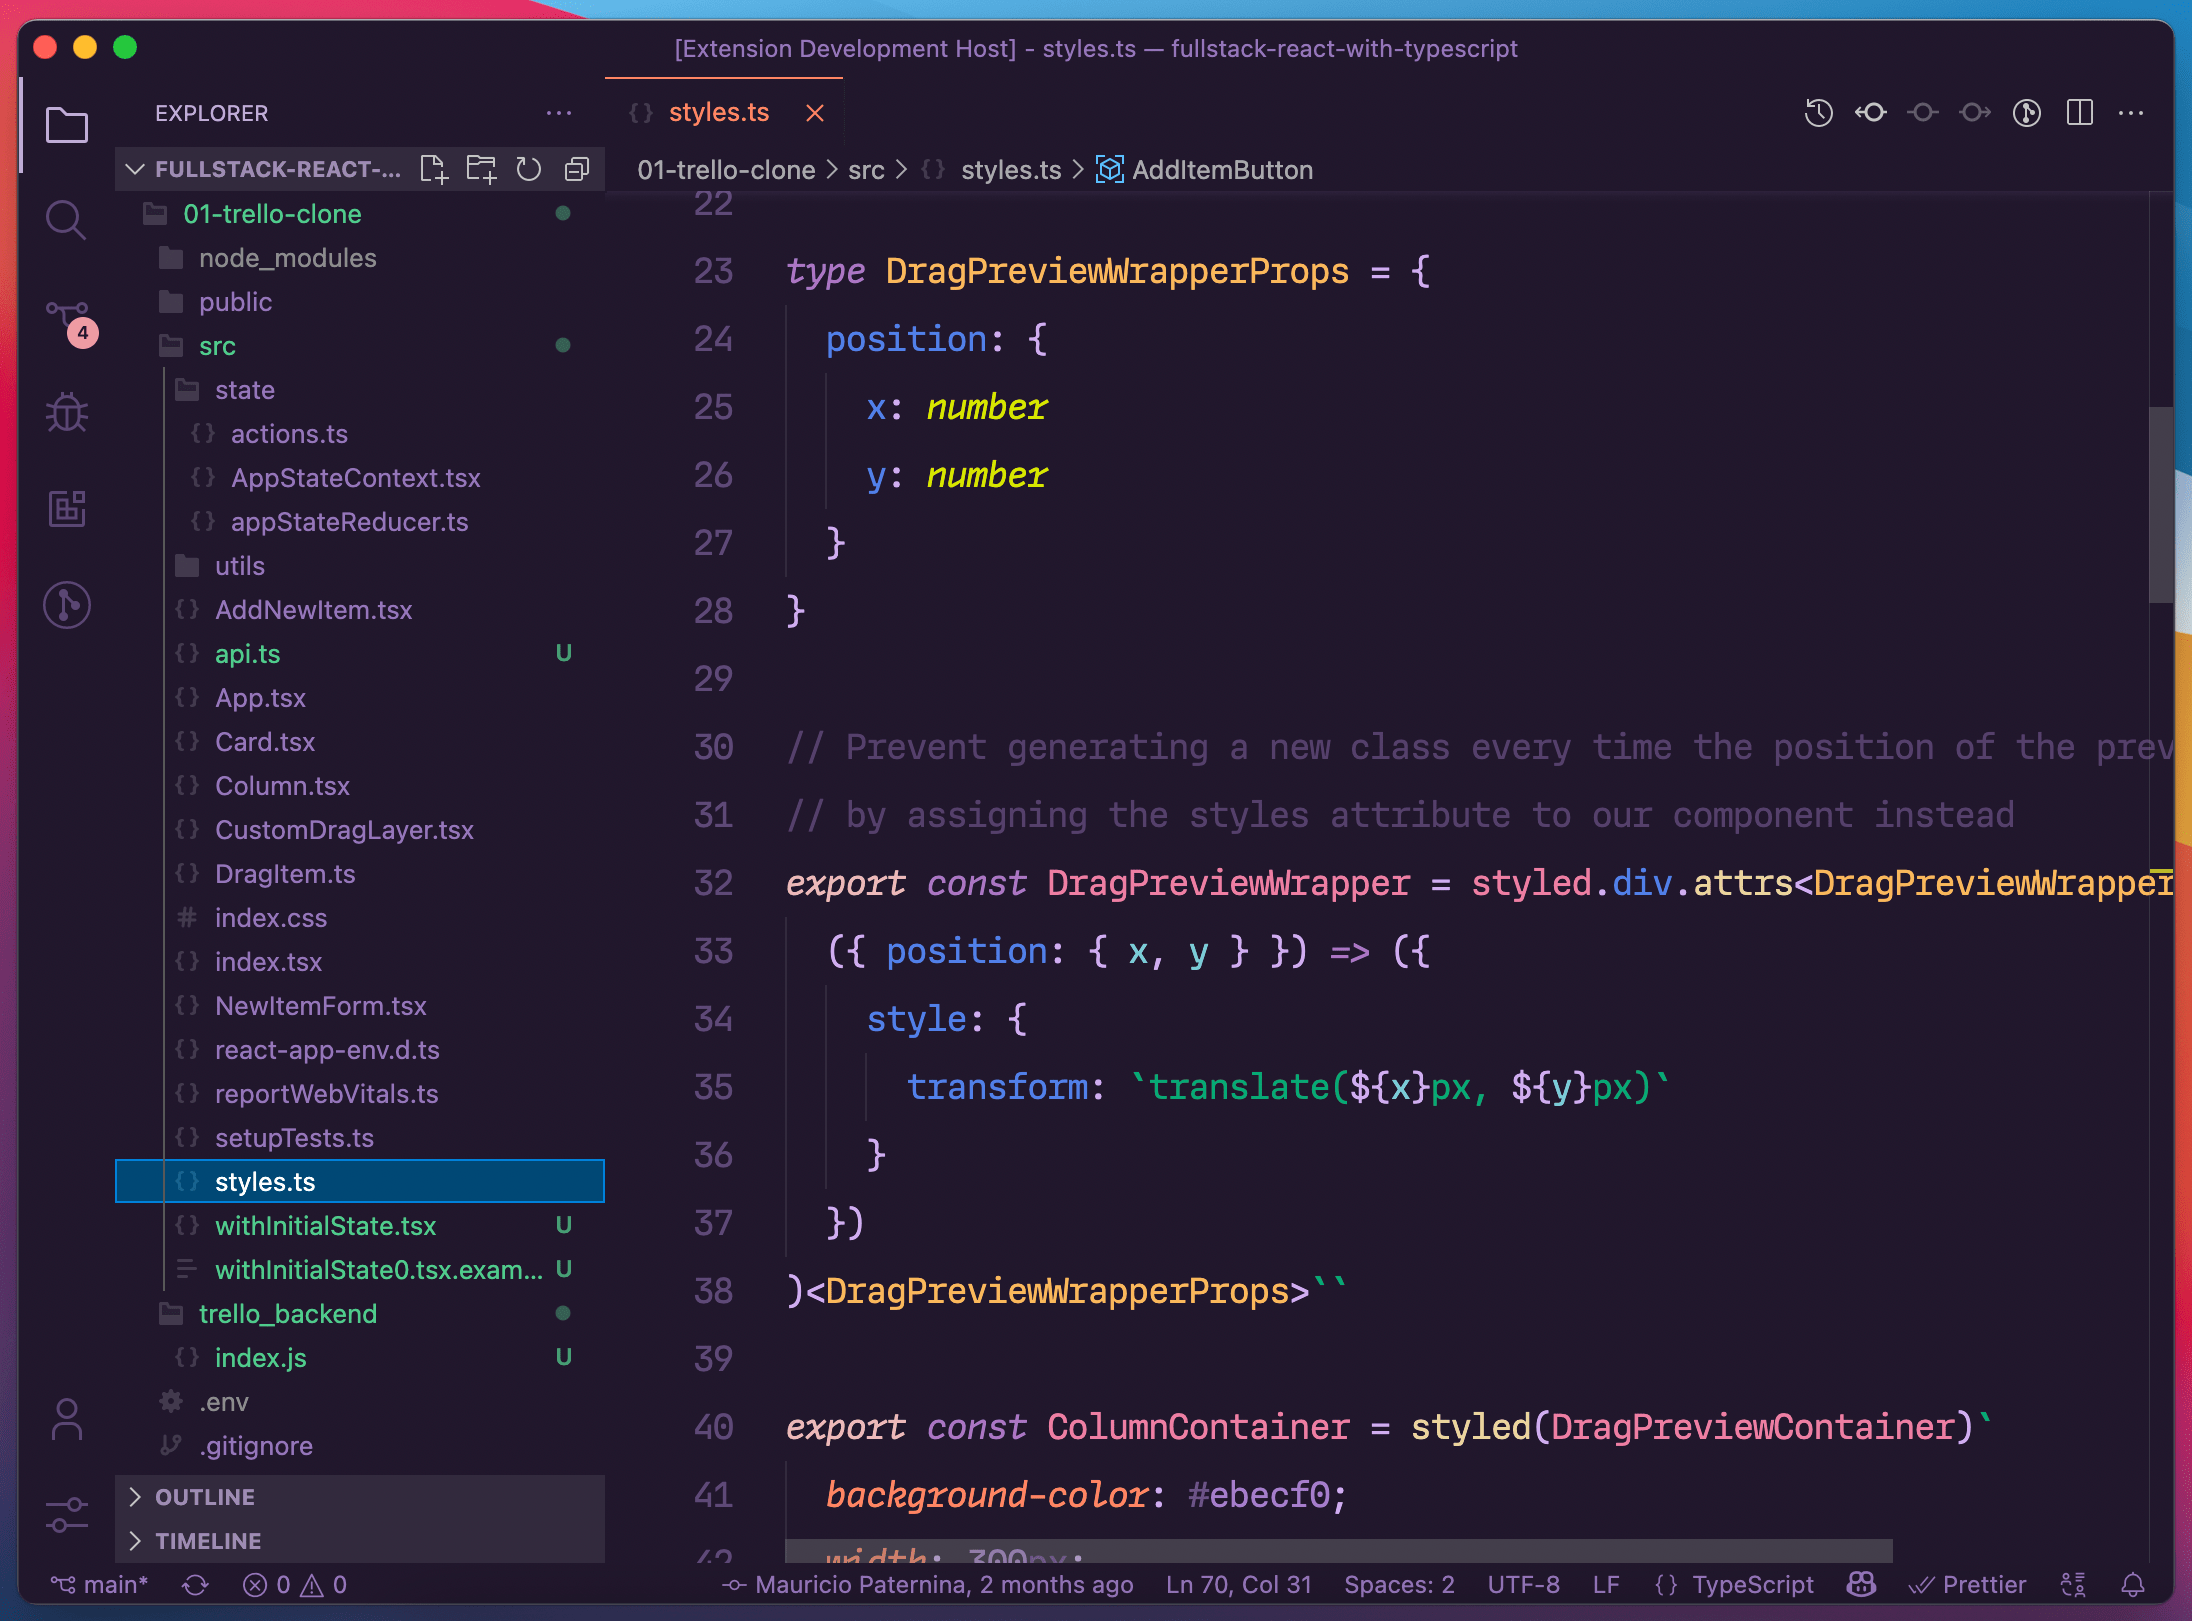Close the styles.ts editor tab
The image size is (2192, 1621).
(x=815, y=113)
